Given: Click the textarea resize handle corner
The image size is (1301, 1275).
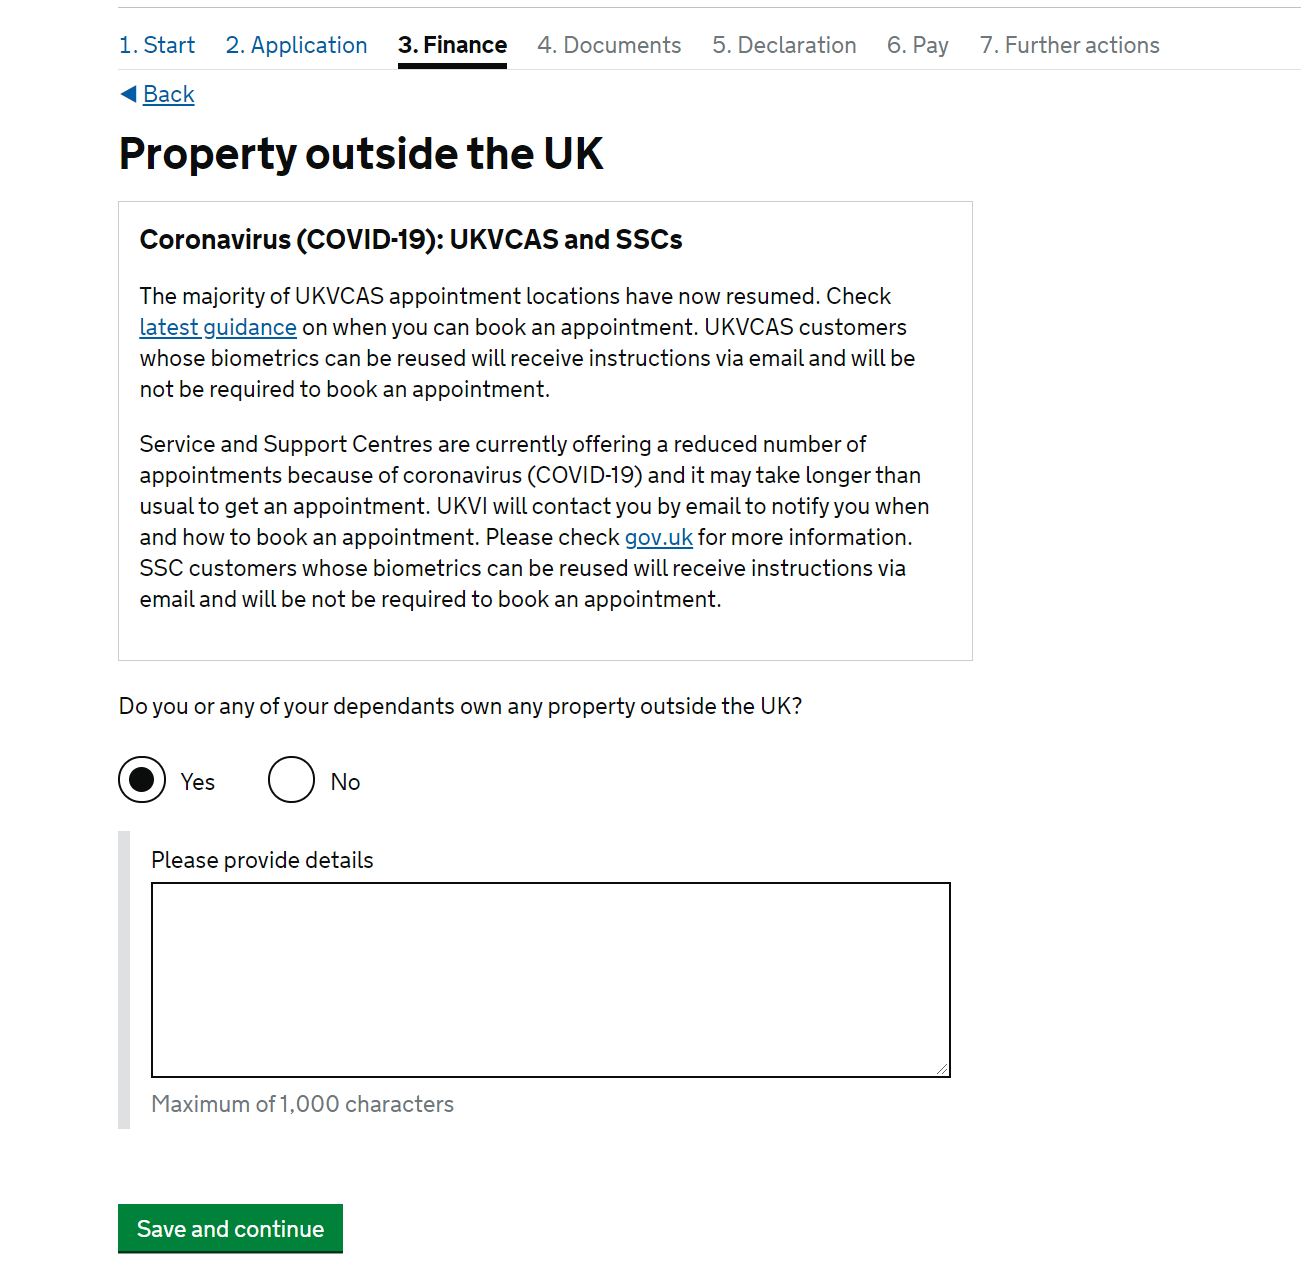Looking at the screenshot, I should [942, 1069].
